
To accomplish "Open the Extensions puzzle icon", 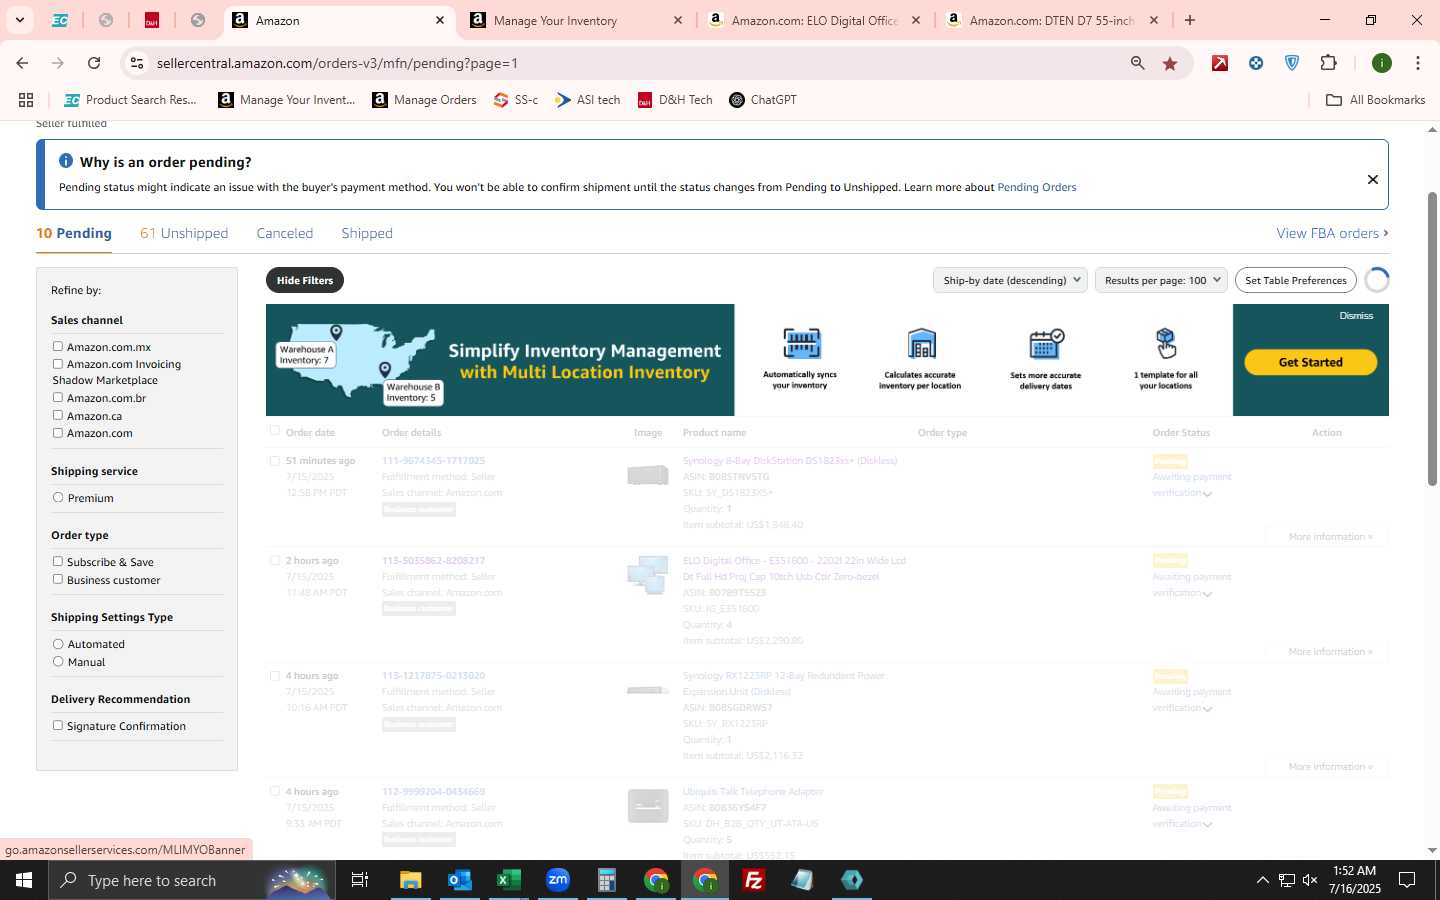I will 1328,63.
